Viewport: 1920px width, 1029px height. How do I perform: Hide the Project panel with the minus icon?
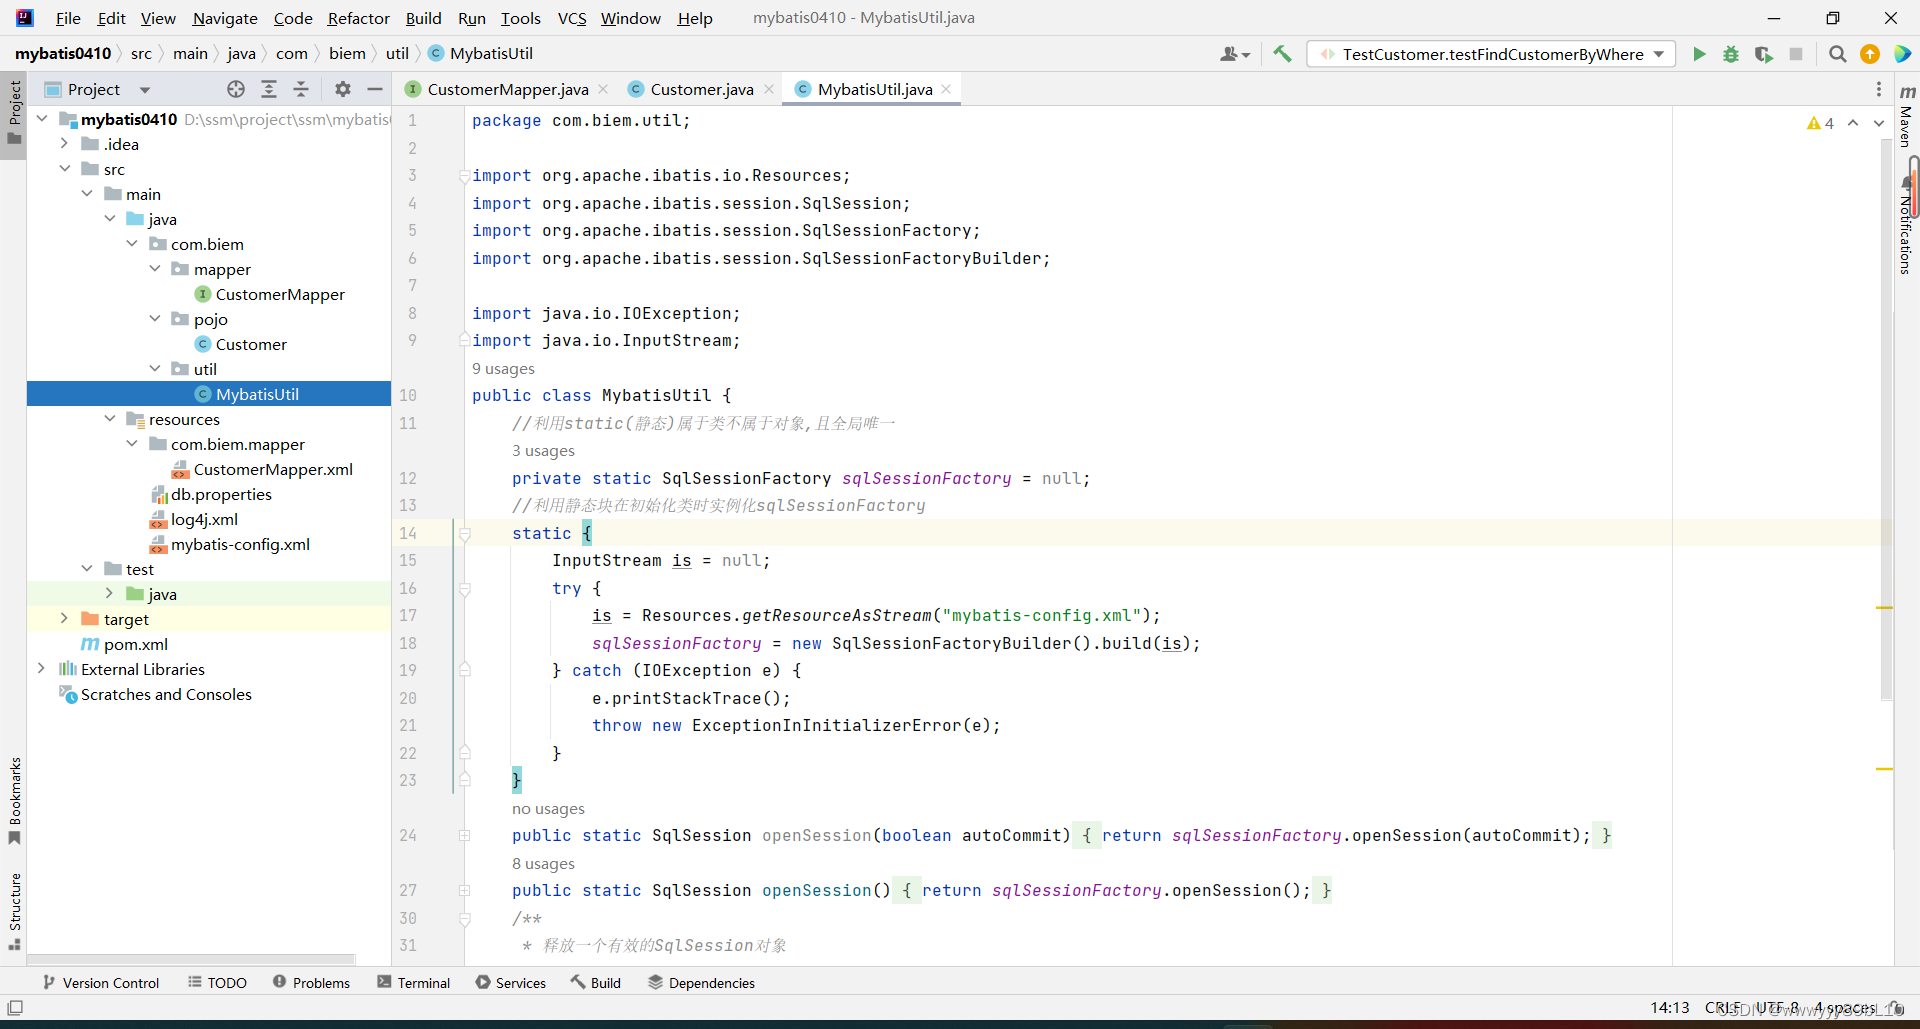coord(374,89)
